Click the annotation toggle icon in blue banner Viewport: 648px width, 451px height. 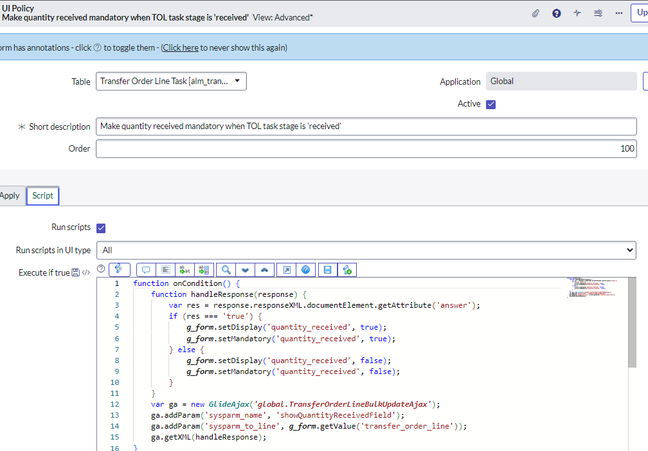[x=97, y=48]
